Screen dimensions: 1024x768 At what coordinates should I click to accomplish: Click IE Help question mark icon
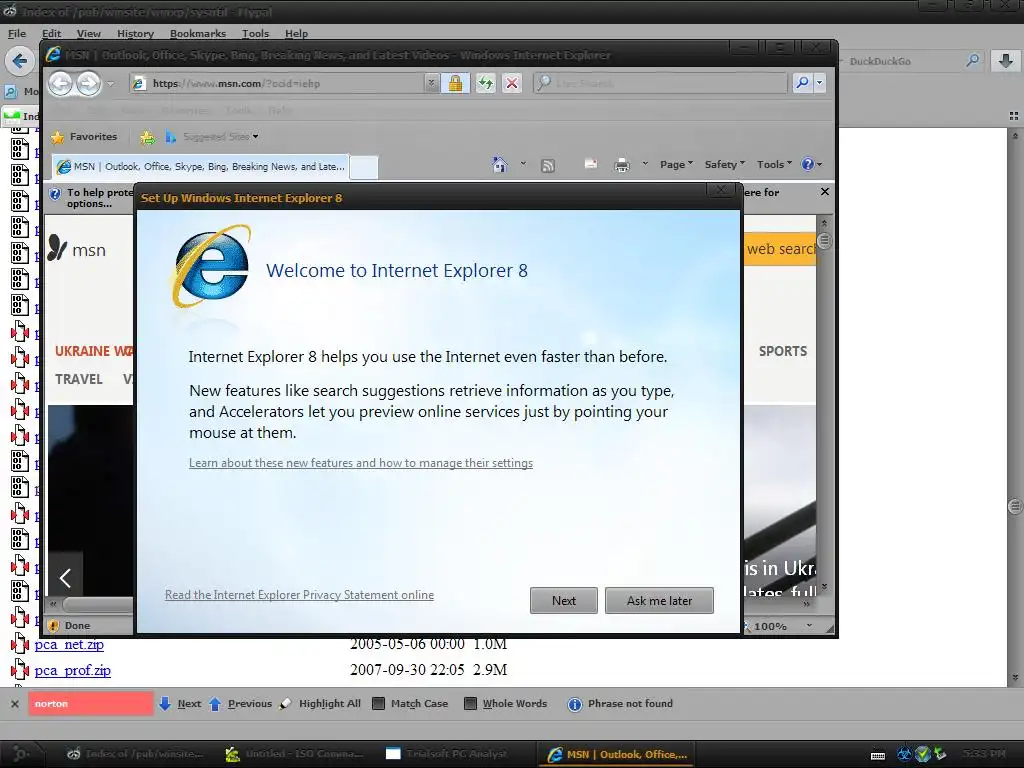click(x=808, y=164)
